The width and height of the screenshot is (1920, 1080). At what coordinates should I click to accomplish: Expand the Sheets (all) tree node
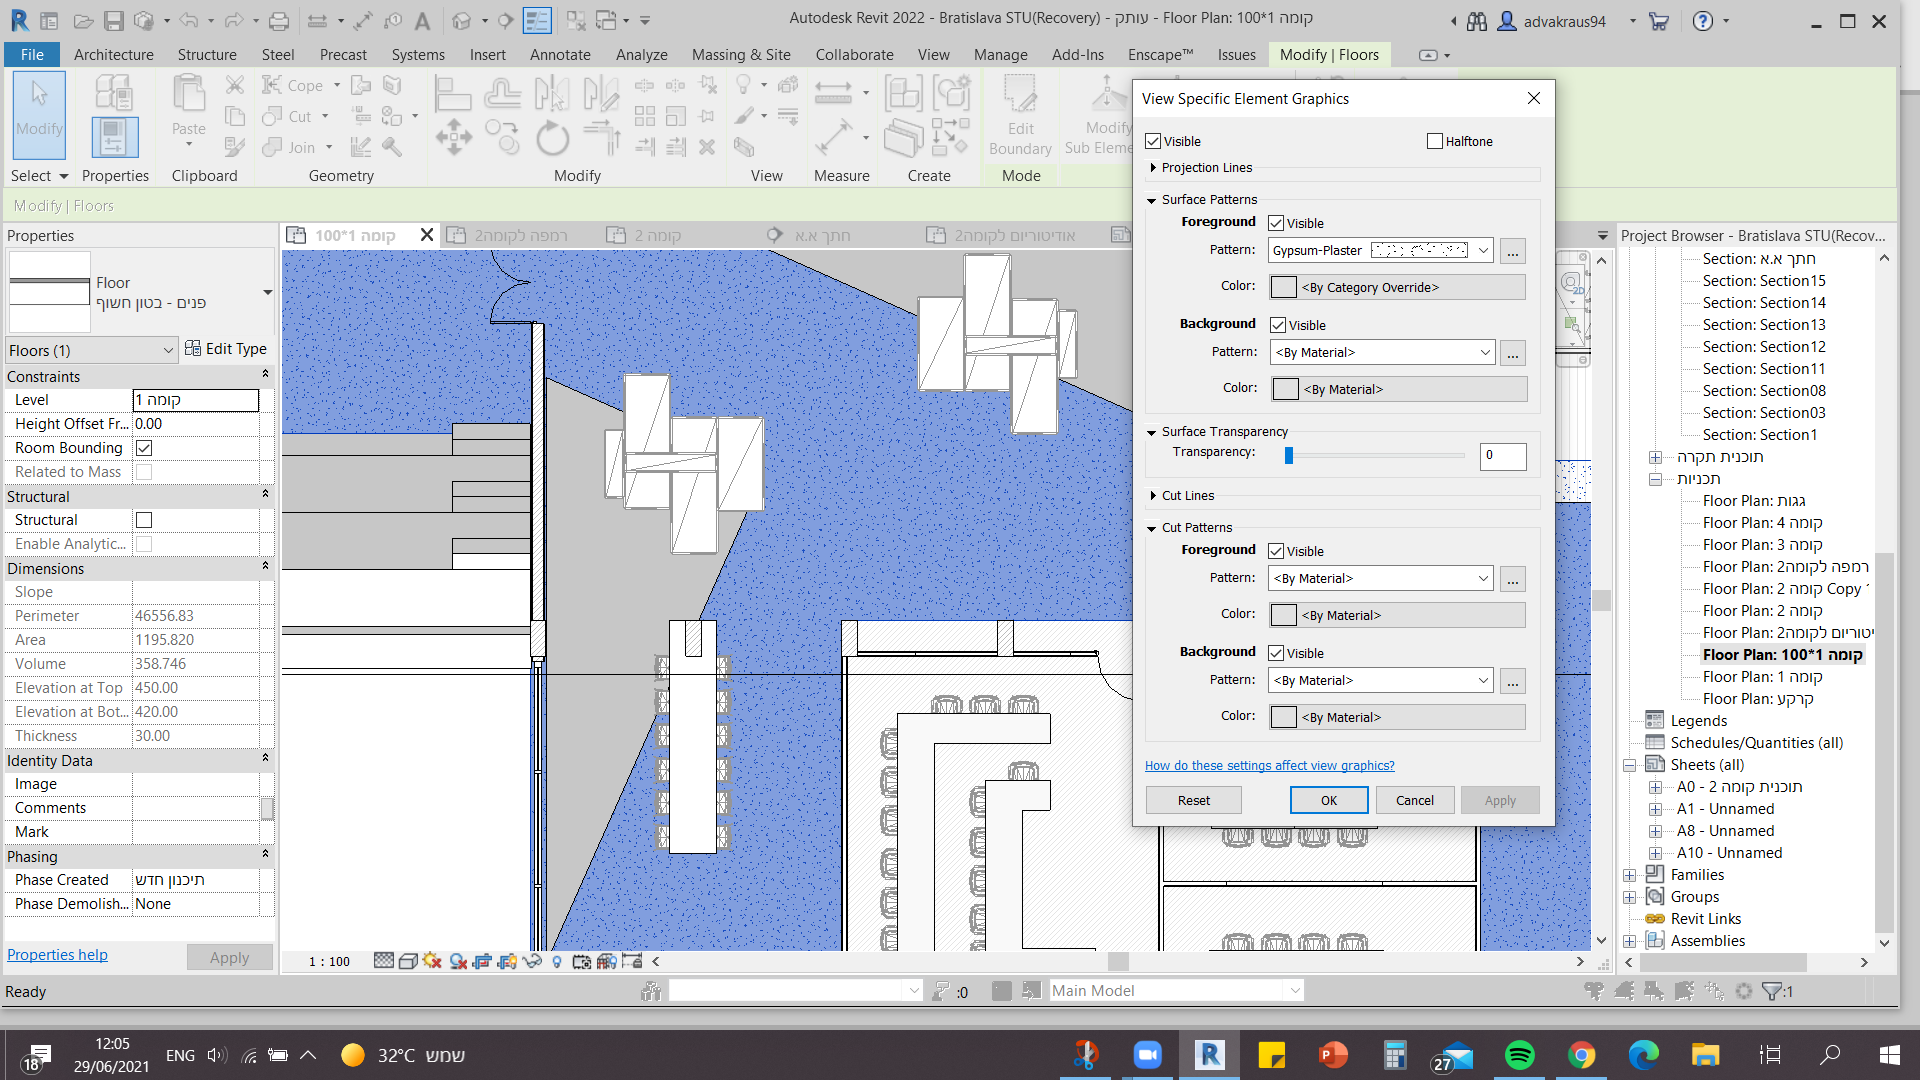coord(1630,764)
